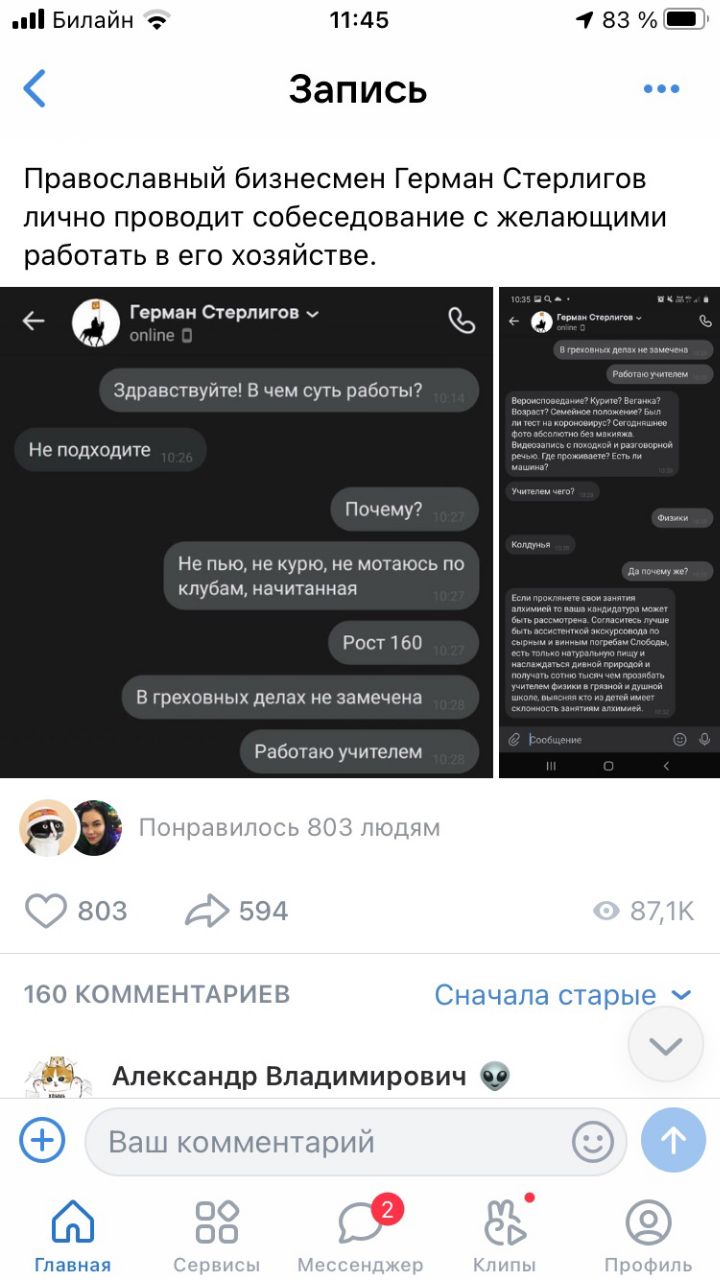Tap the eye views counter 87,1K
The height and width of the screenshot is (1280, 720).
[644, 911]
